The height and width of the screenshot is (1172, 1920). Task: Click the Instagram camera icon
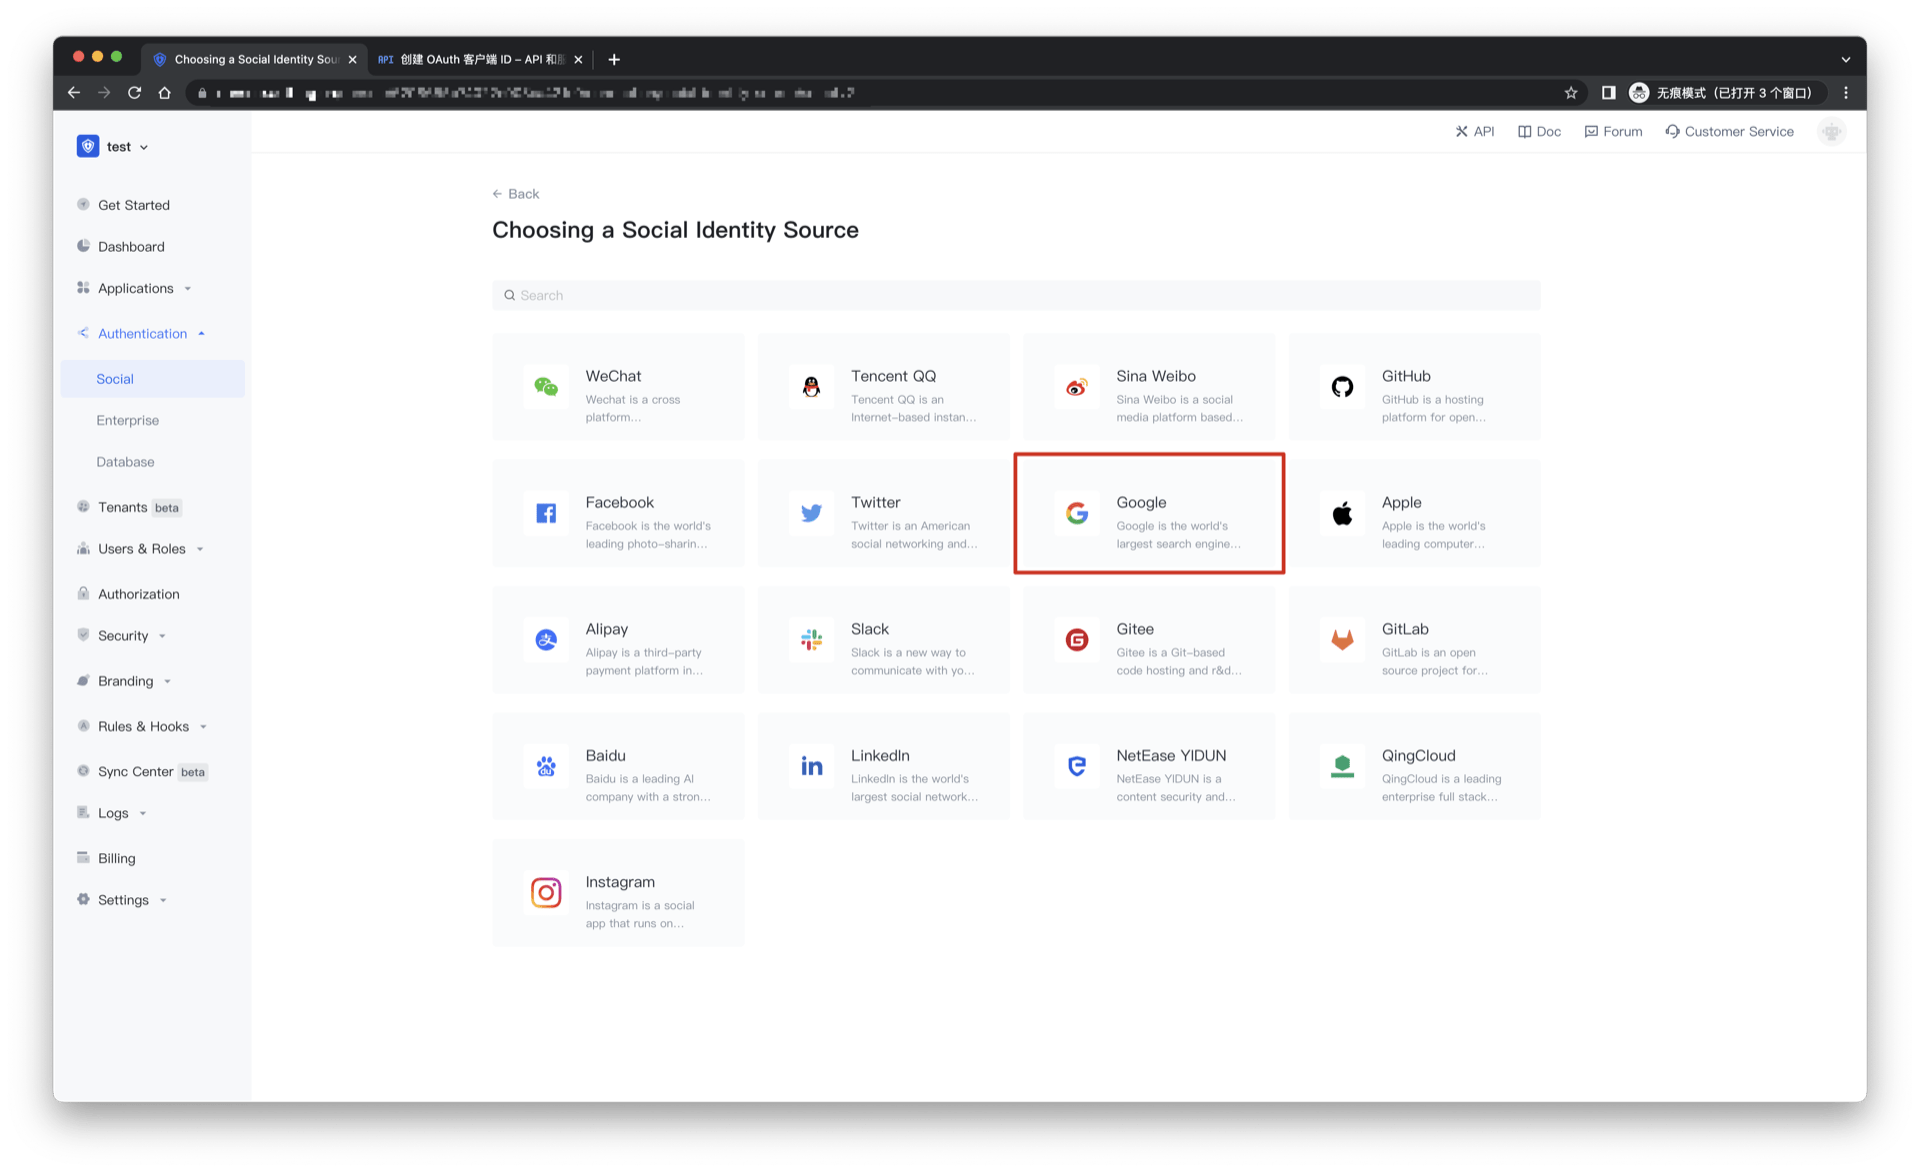click(546, 892)
